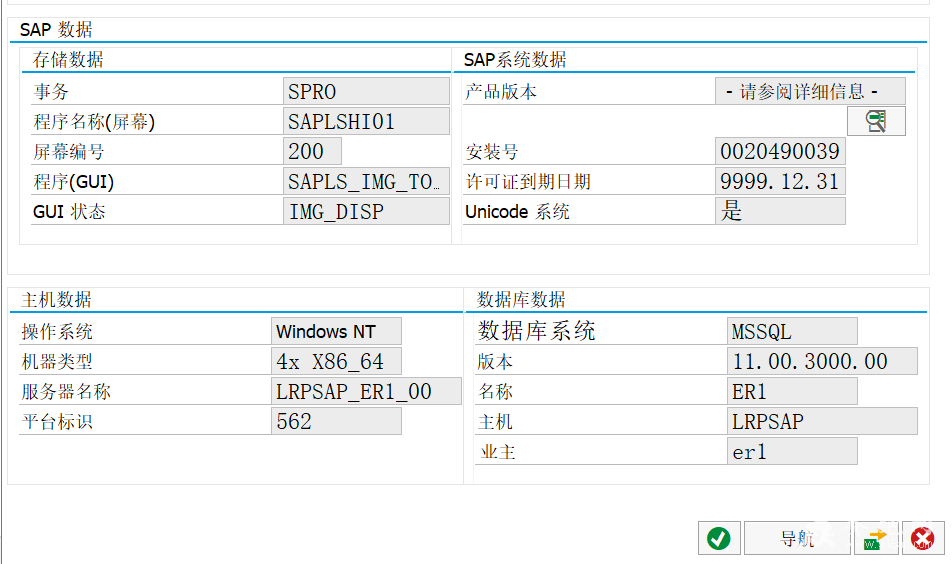Click the 屏幕编号 label
The width and height of the screenshot is (952, 564).
[69, 151]
